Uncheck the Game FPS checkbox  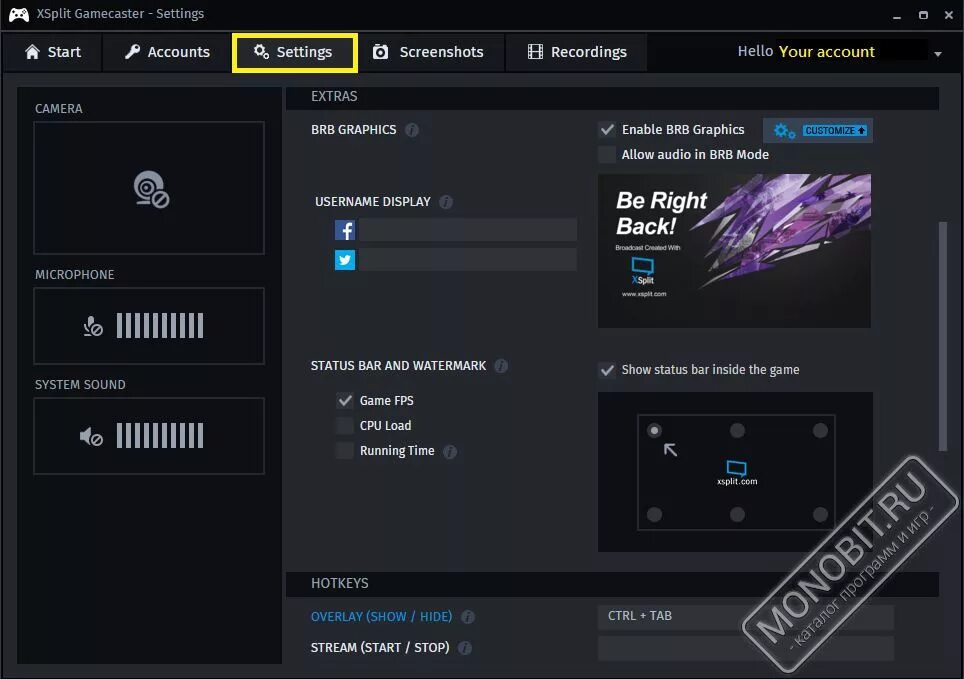[x=345, y=401]
